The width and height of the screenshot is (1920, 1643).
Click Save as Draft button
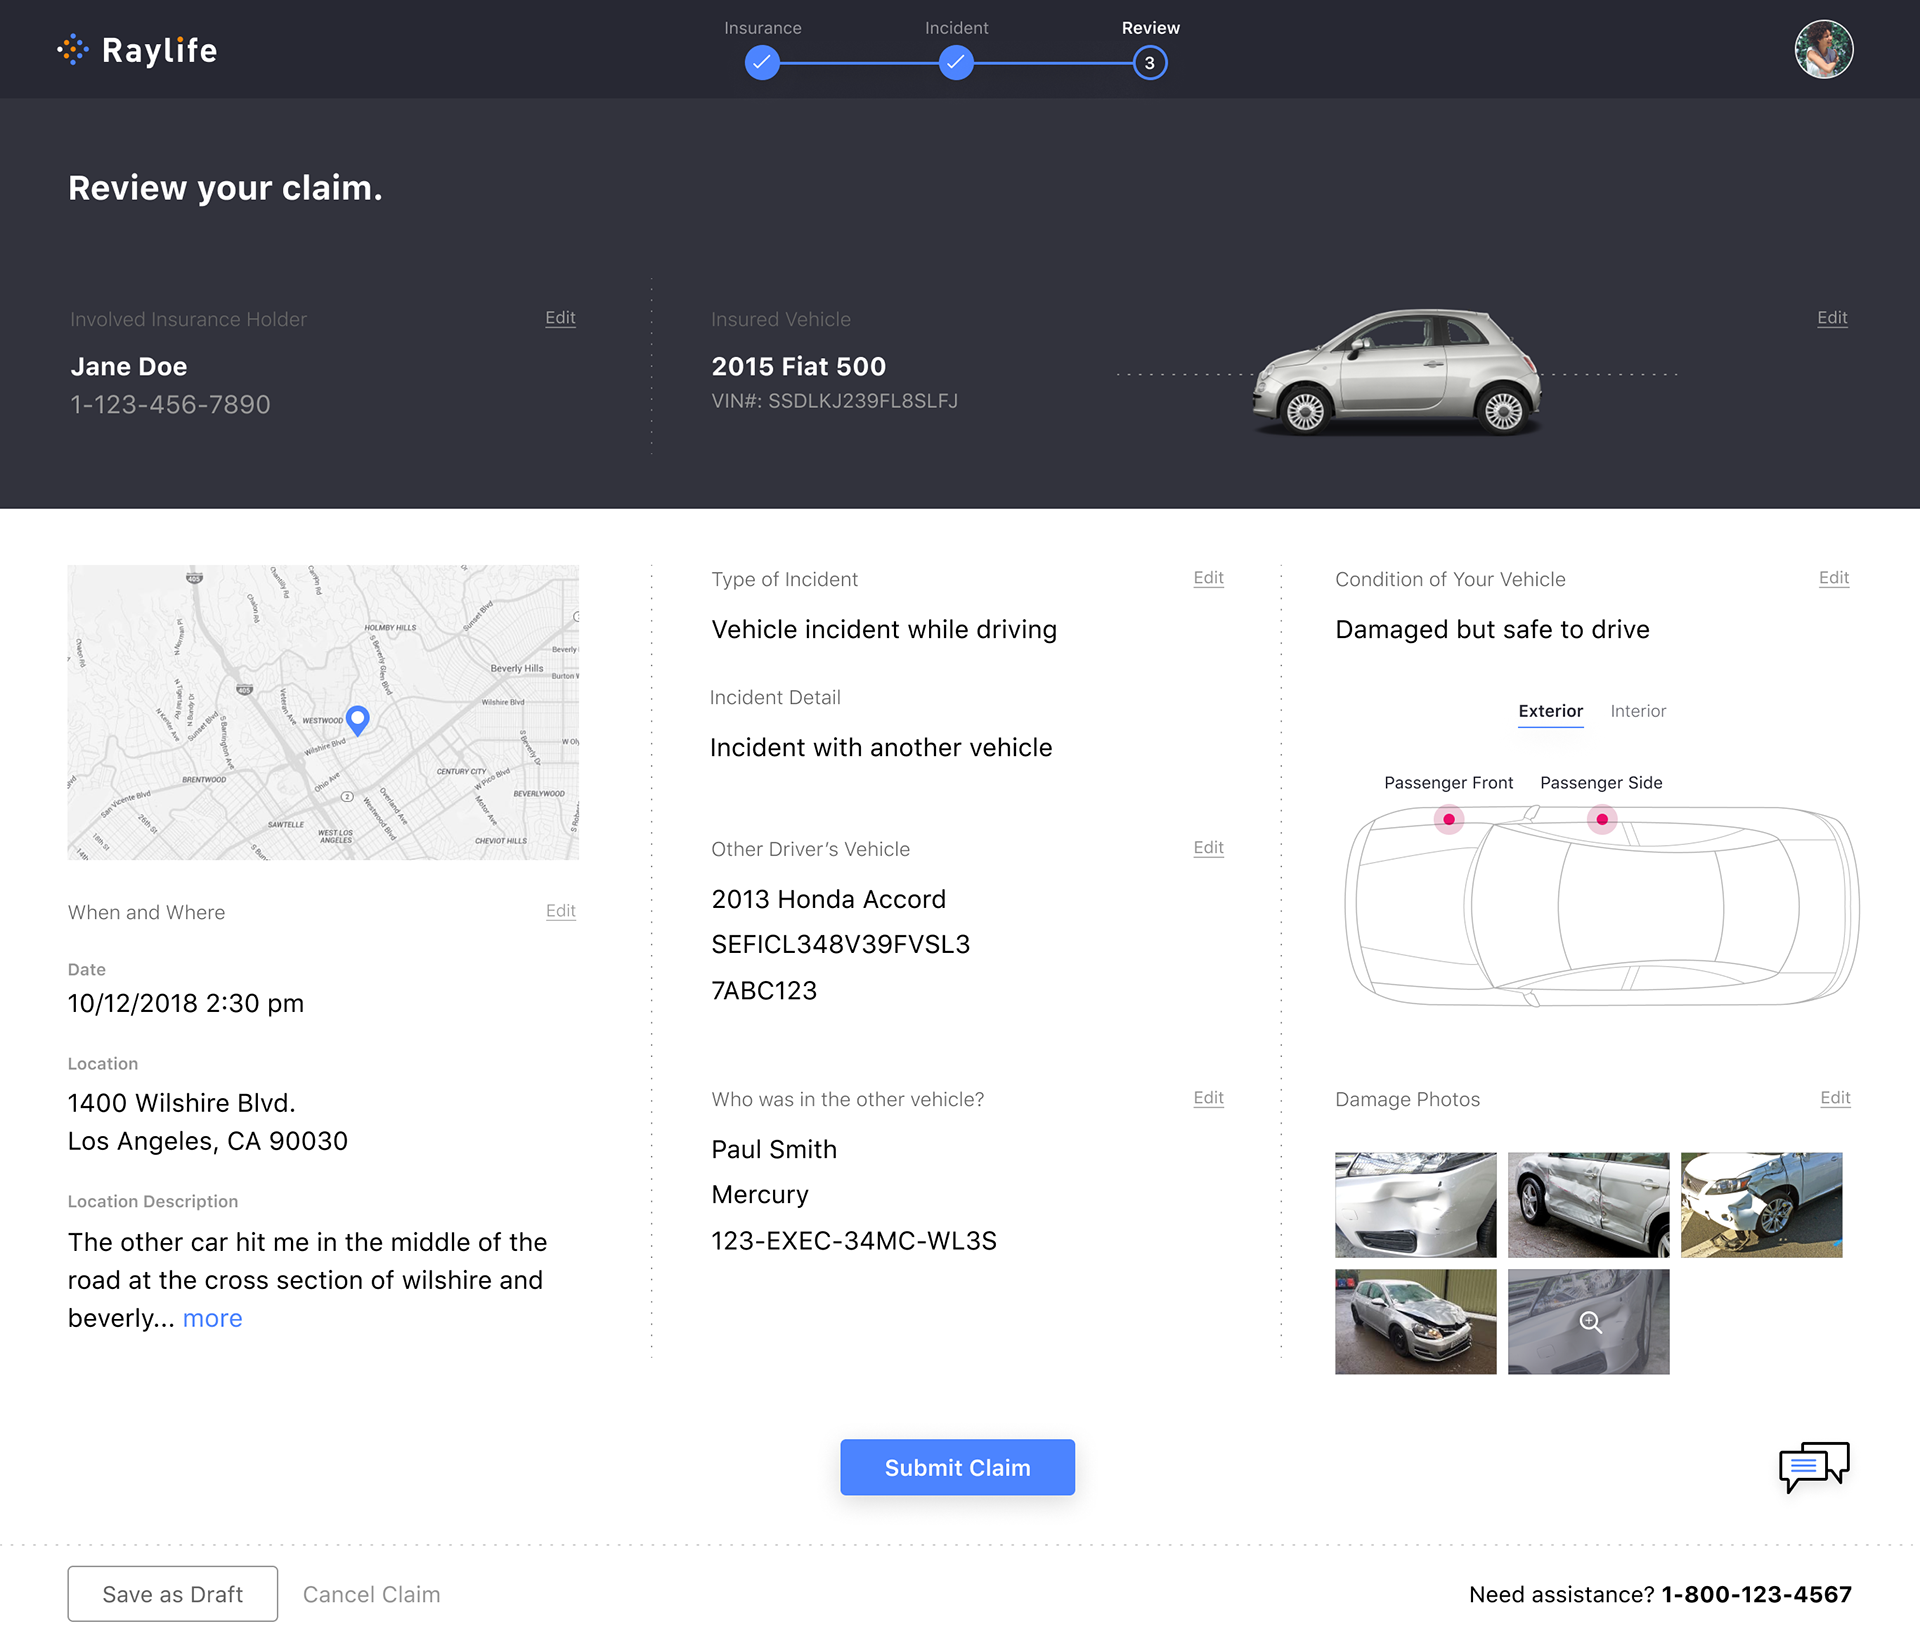tap(172, 1594)
